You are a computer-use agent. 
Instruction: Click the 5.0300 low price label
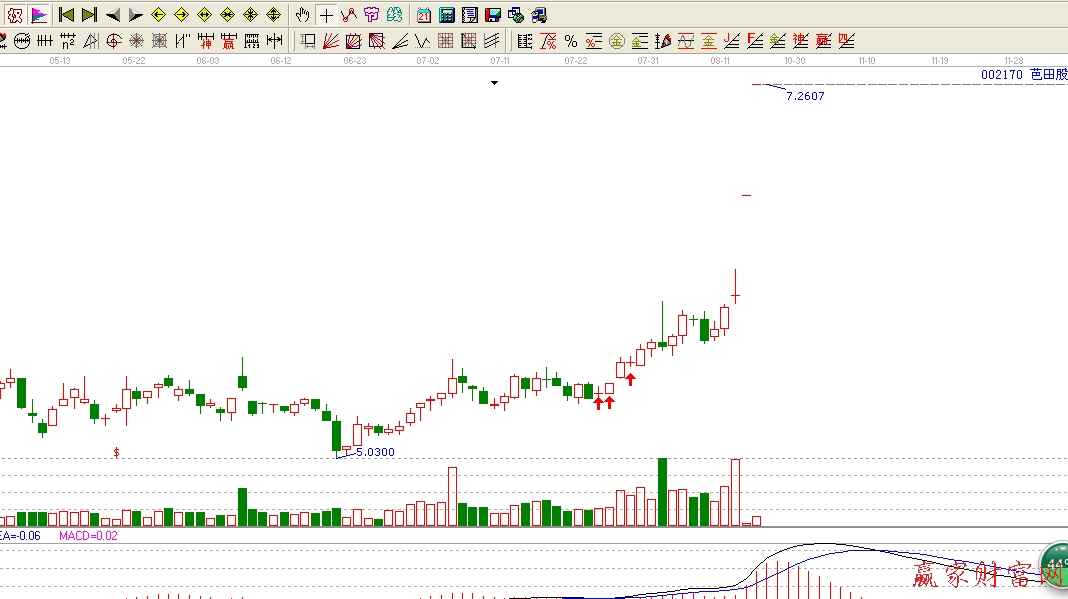[375, 452]
